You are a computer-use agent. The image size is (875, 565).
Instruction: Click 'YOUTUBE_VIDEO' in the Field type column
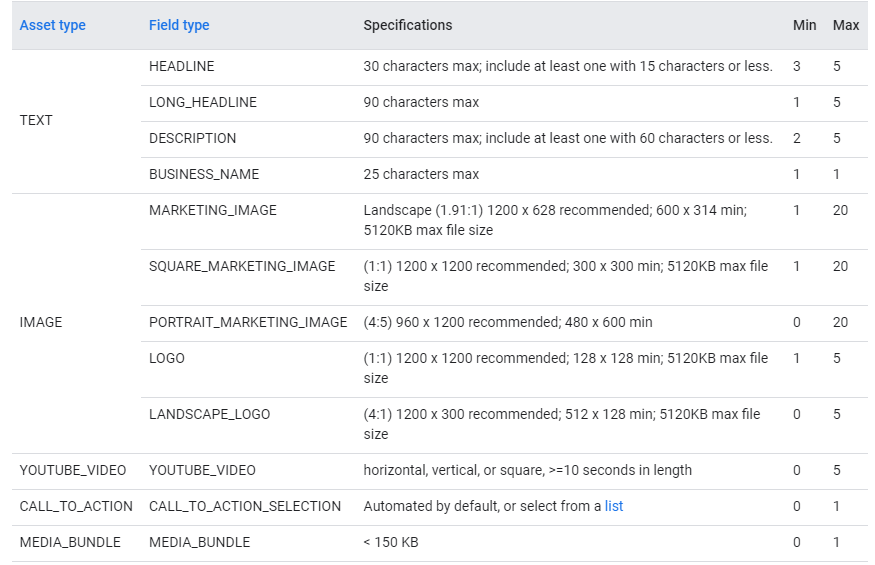[x=202, y=470]
